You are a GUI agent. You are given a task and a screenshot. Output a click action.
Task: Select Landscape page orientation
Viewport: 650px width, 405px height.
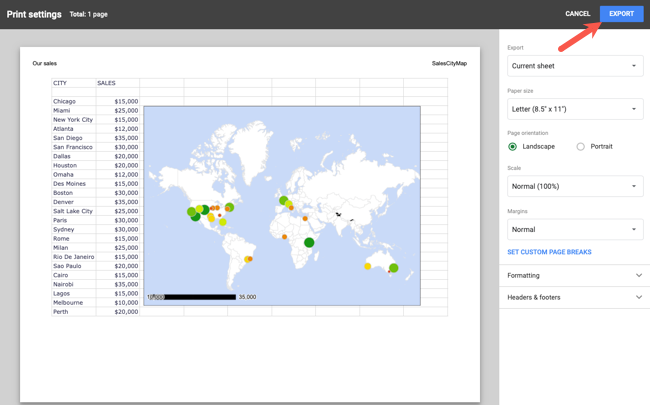[x=513, y=147]
